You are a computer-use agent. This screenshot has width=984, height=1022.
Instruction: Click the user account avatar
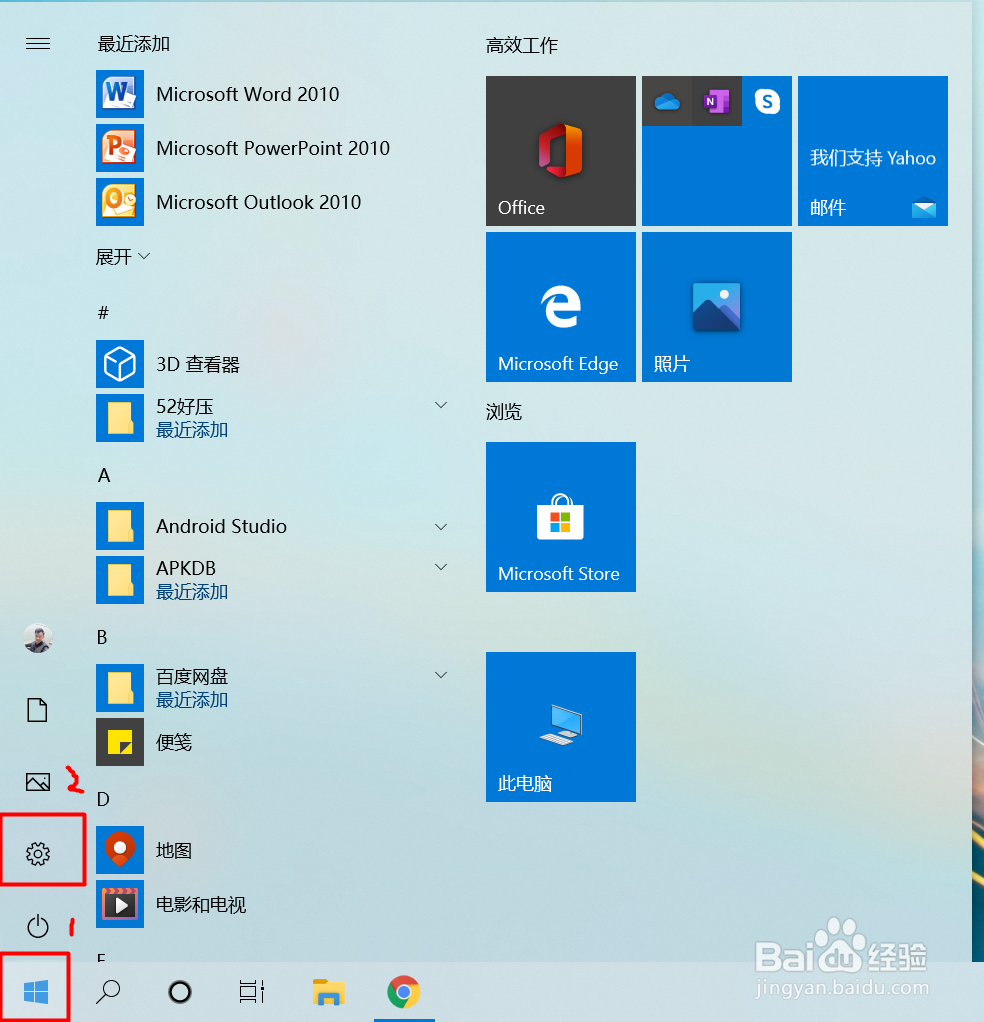[38, 637]
